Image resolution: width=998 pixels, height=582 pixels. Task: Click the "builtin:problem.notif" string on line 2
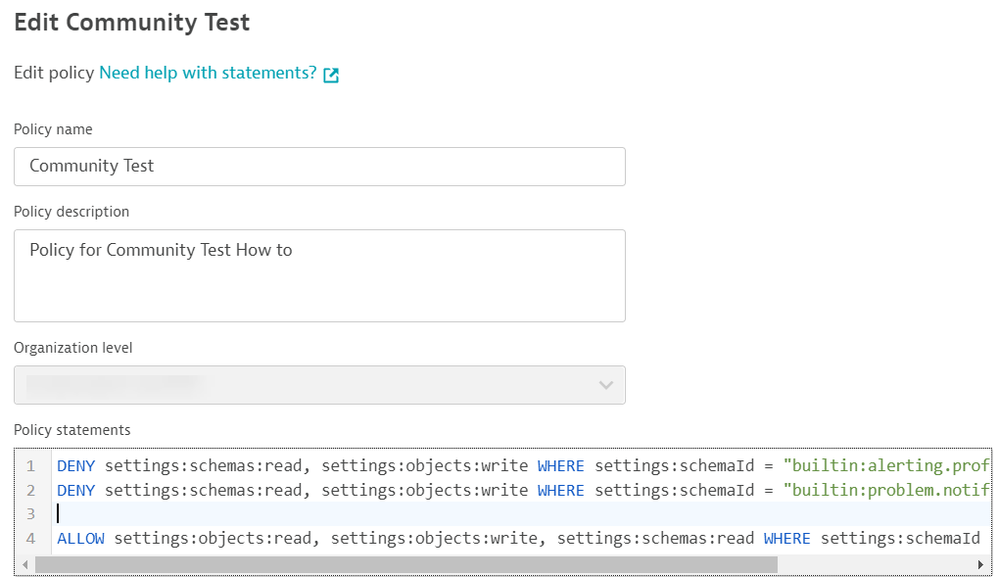(x=887, y=490)
